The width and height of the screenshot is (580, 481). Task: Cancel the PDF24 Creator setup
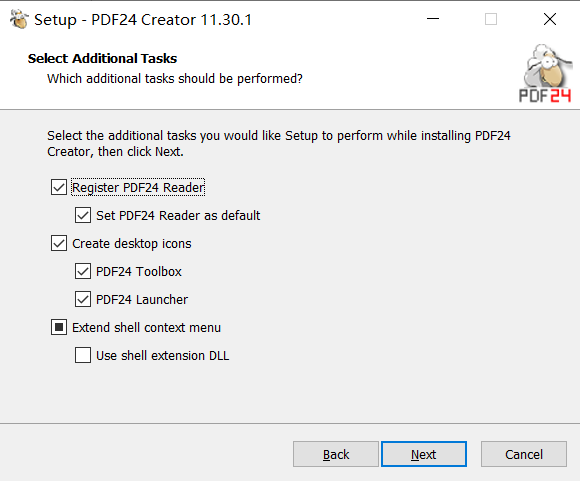[524, 454]
